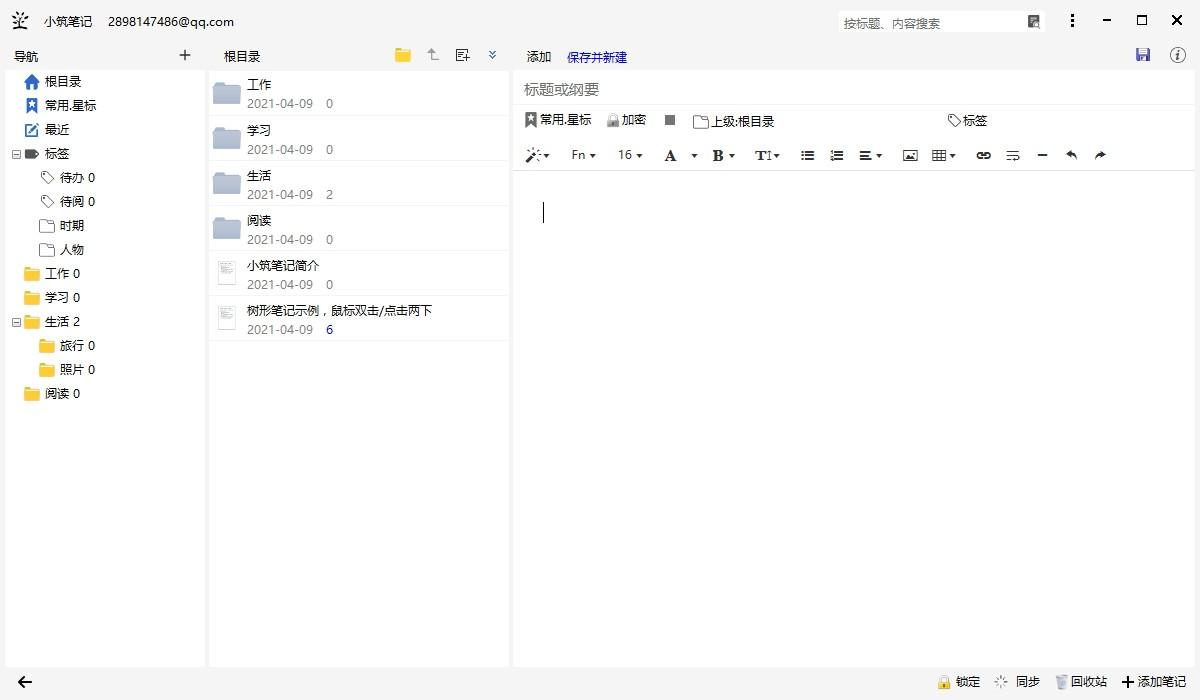Select the 待办 0 tag
The height and width of the screenshot is (700, 1200).
pyautogui.click(x=68, y=178)
